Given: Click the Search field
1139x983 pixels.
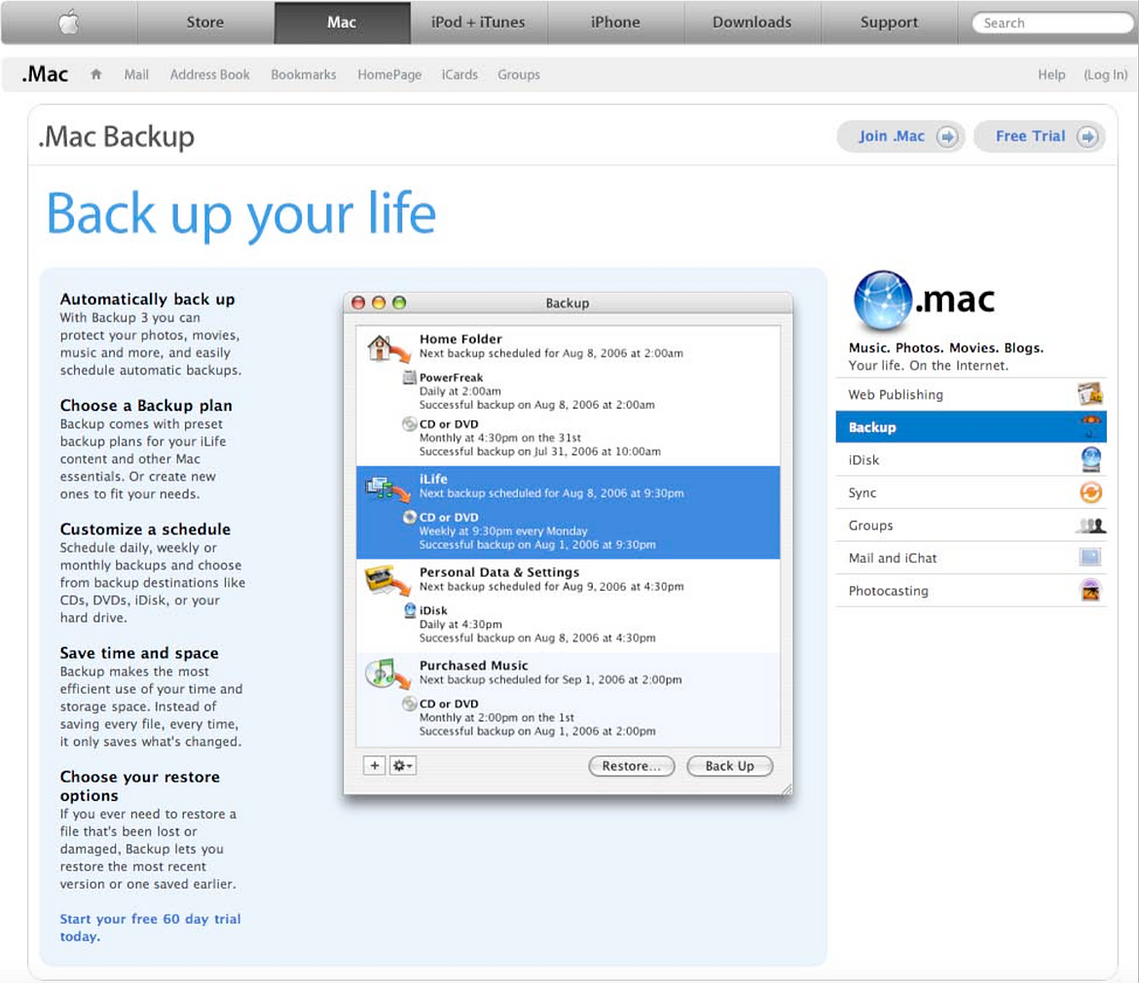Looking at the screenshot, I should [1053, 23].
